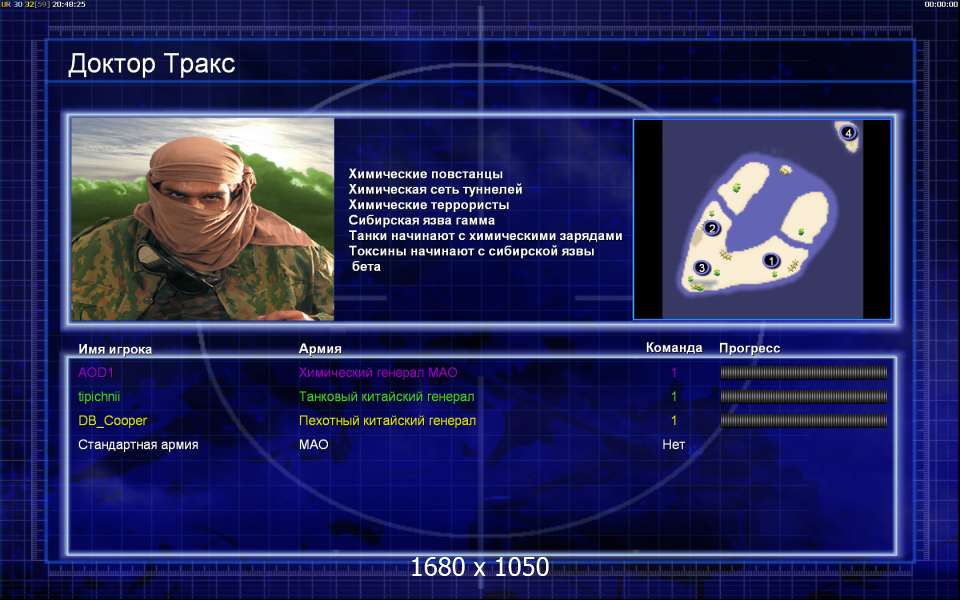Click start position marker 1 on minimap
Viewport: 960px width, 600px height.
coord(771,261)
